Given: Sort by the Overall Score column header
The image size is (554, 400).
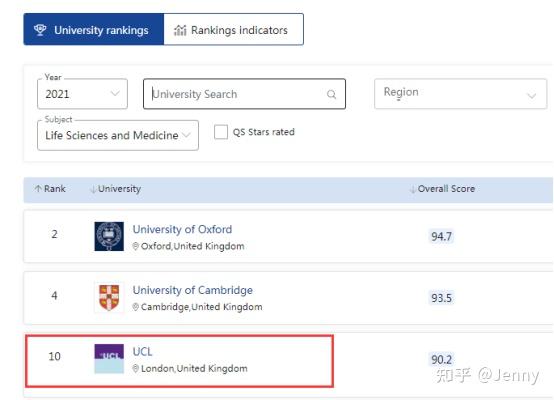Looking at the screenshot, I should pos(442,189).
